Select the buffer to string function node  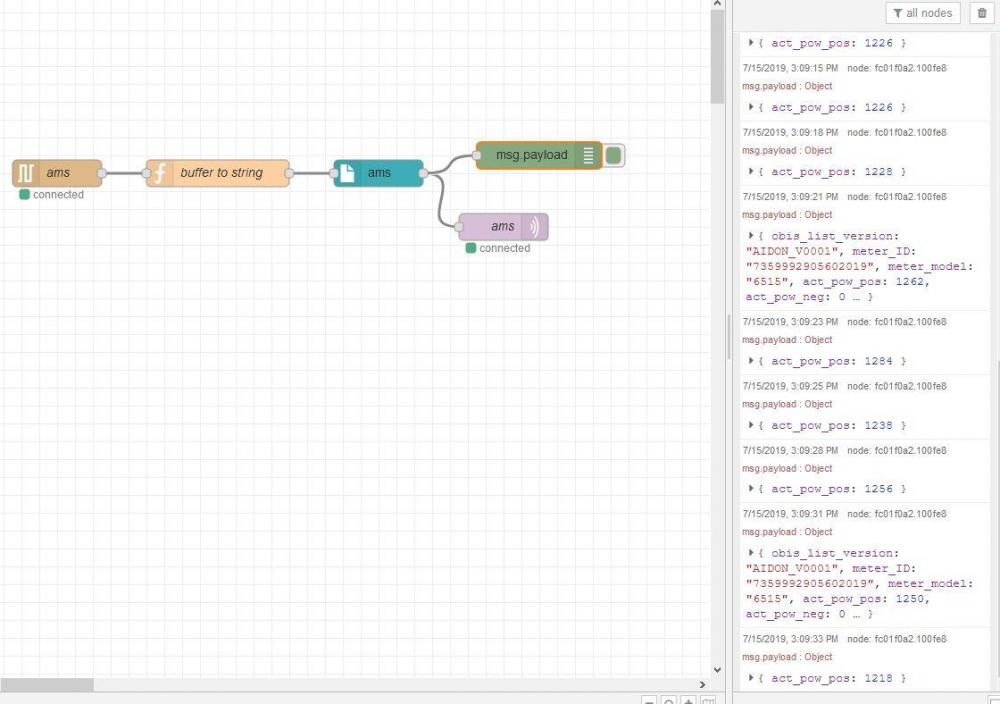222,173
